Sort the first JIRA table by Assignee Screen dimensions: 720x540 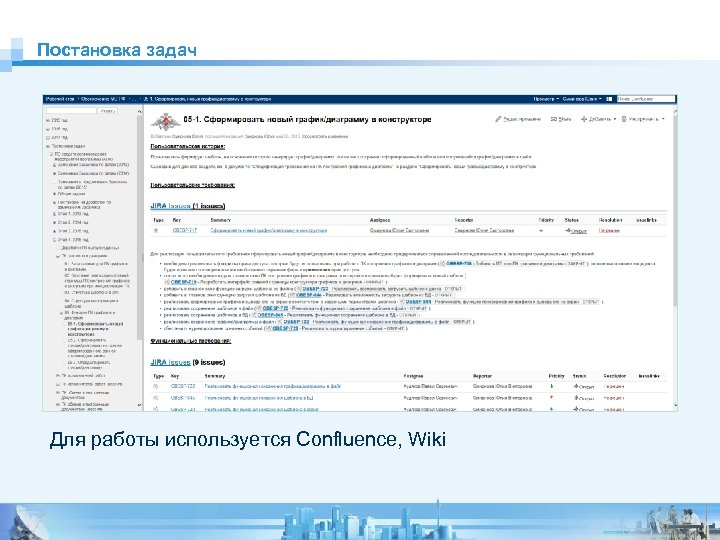point(380,220)
